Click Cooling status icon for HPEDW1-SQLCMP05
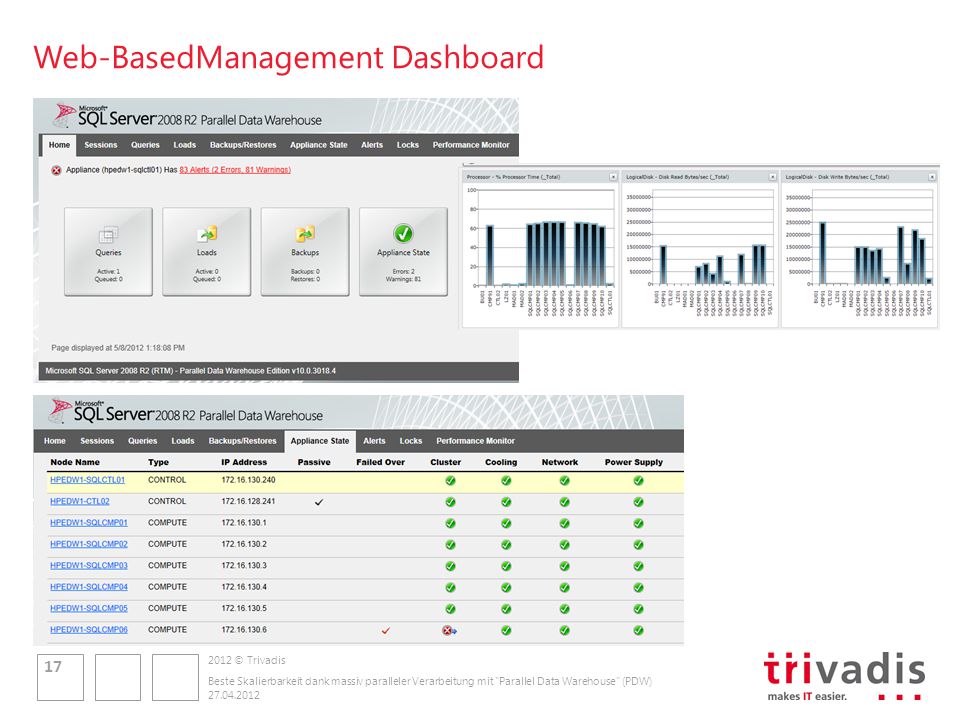 click(506, 609)
